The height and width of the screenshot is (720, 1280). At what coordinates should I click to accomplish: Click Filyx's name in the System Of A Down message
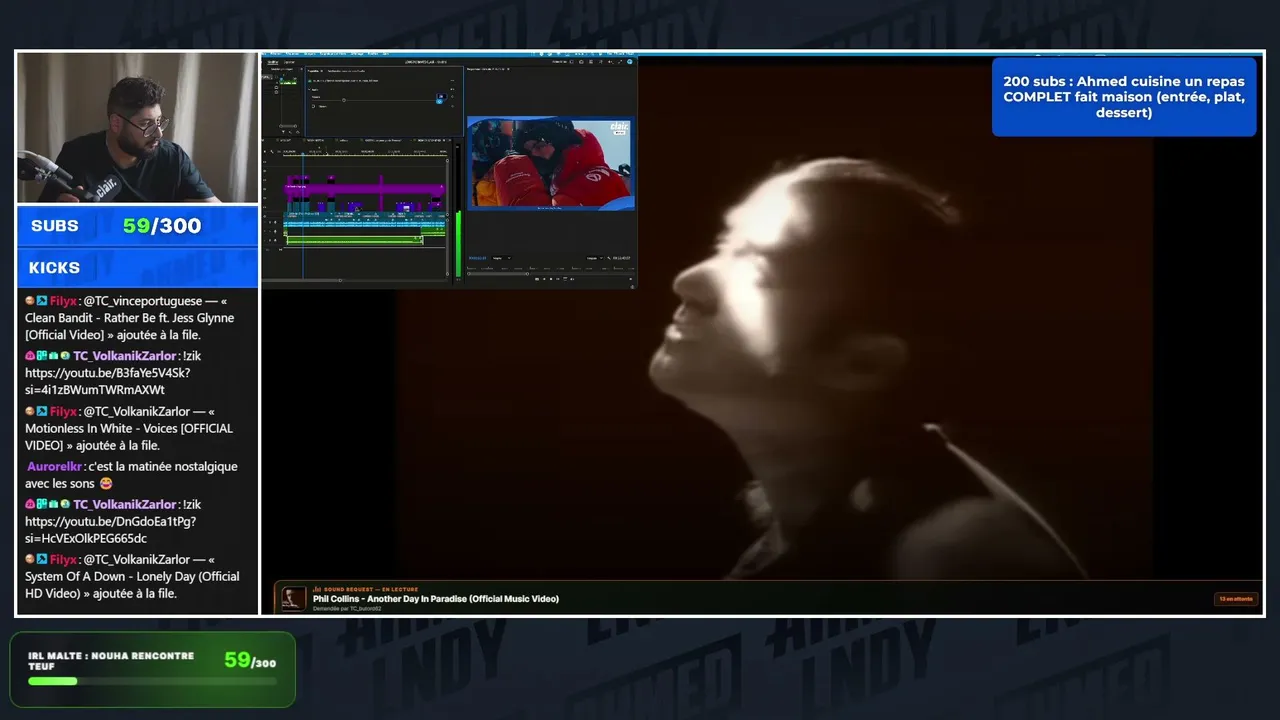63,560
